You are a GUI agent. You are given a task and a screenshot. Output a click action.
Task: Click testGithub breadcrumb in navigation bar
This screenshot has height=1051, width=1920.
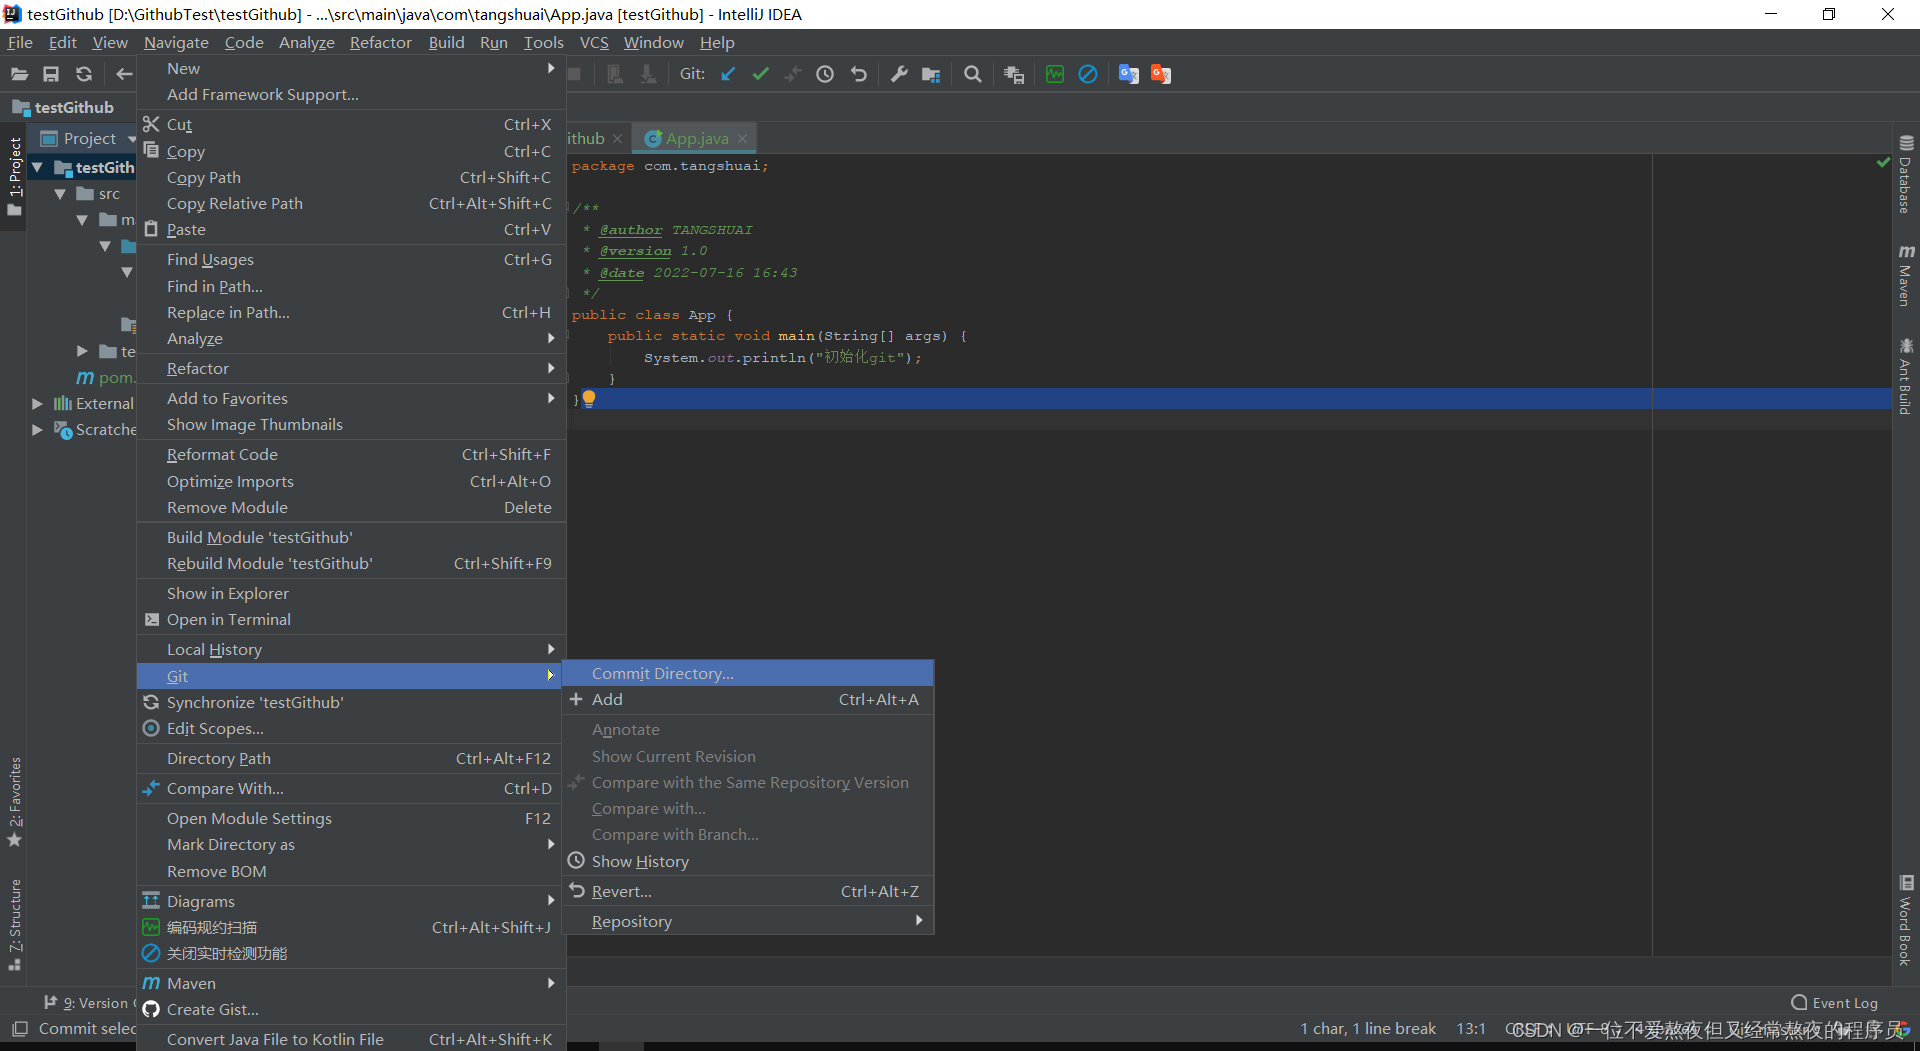(x=63, y=108)
